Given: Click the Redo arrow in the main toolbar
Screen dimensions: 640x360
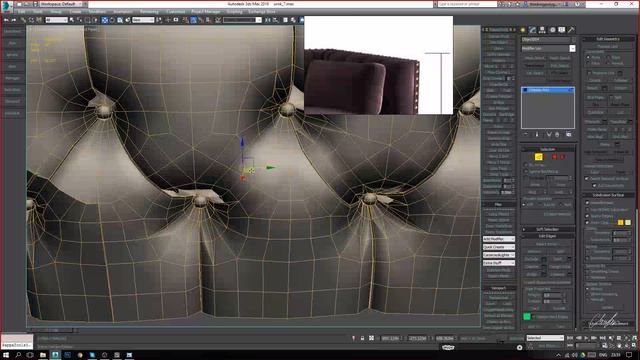Looking at the screenshot, I should pos(14,20).
